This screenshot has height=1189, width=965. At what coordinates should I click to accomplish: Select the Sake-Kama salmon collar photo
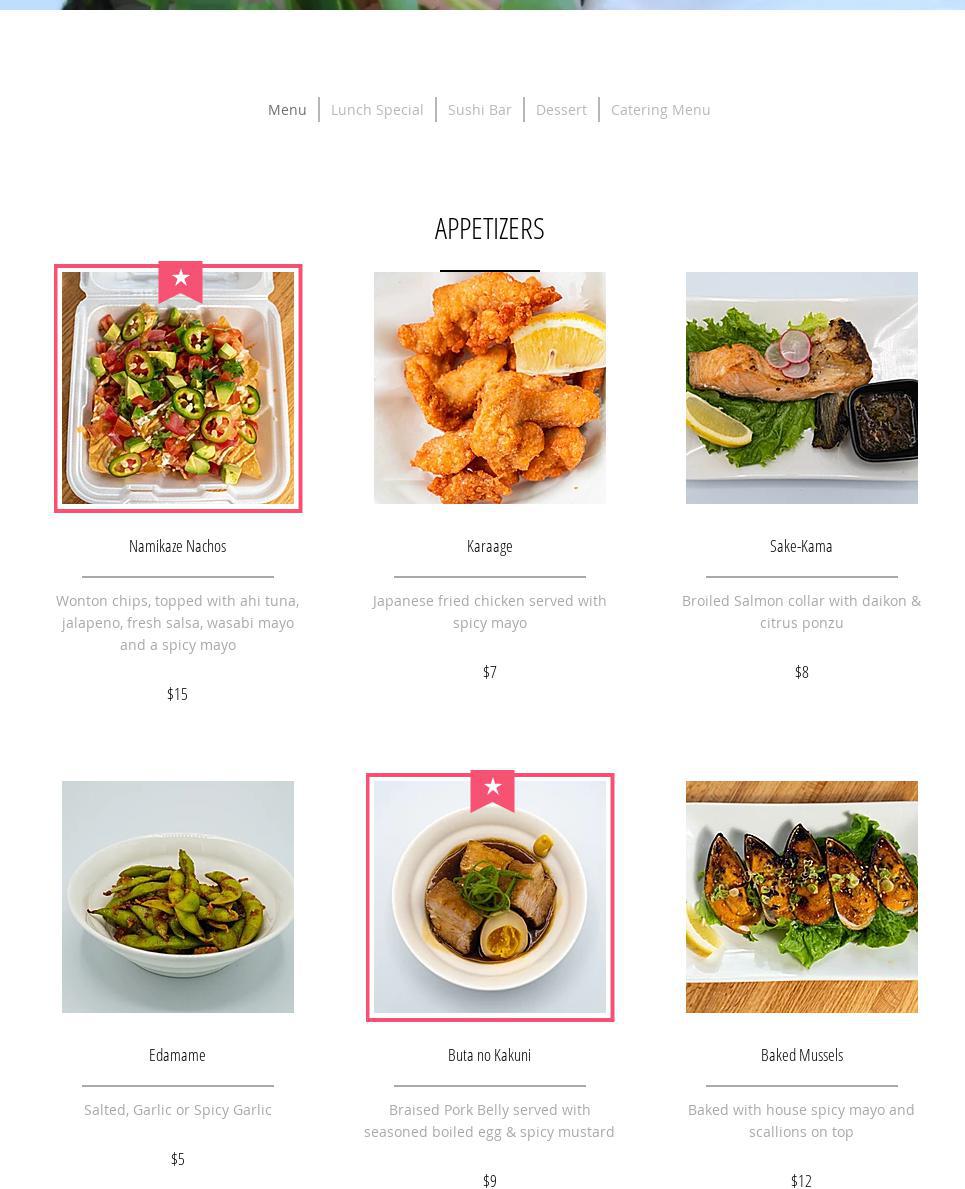pos(802,388)
